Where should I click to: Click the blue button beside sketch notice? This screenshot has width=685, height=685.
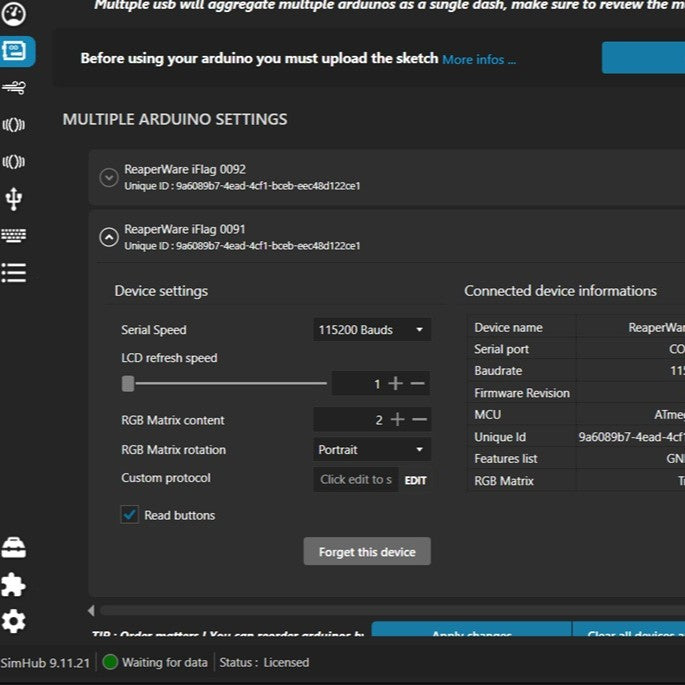click(x=643, y=58)
